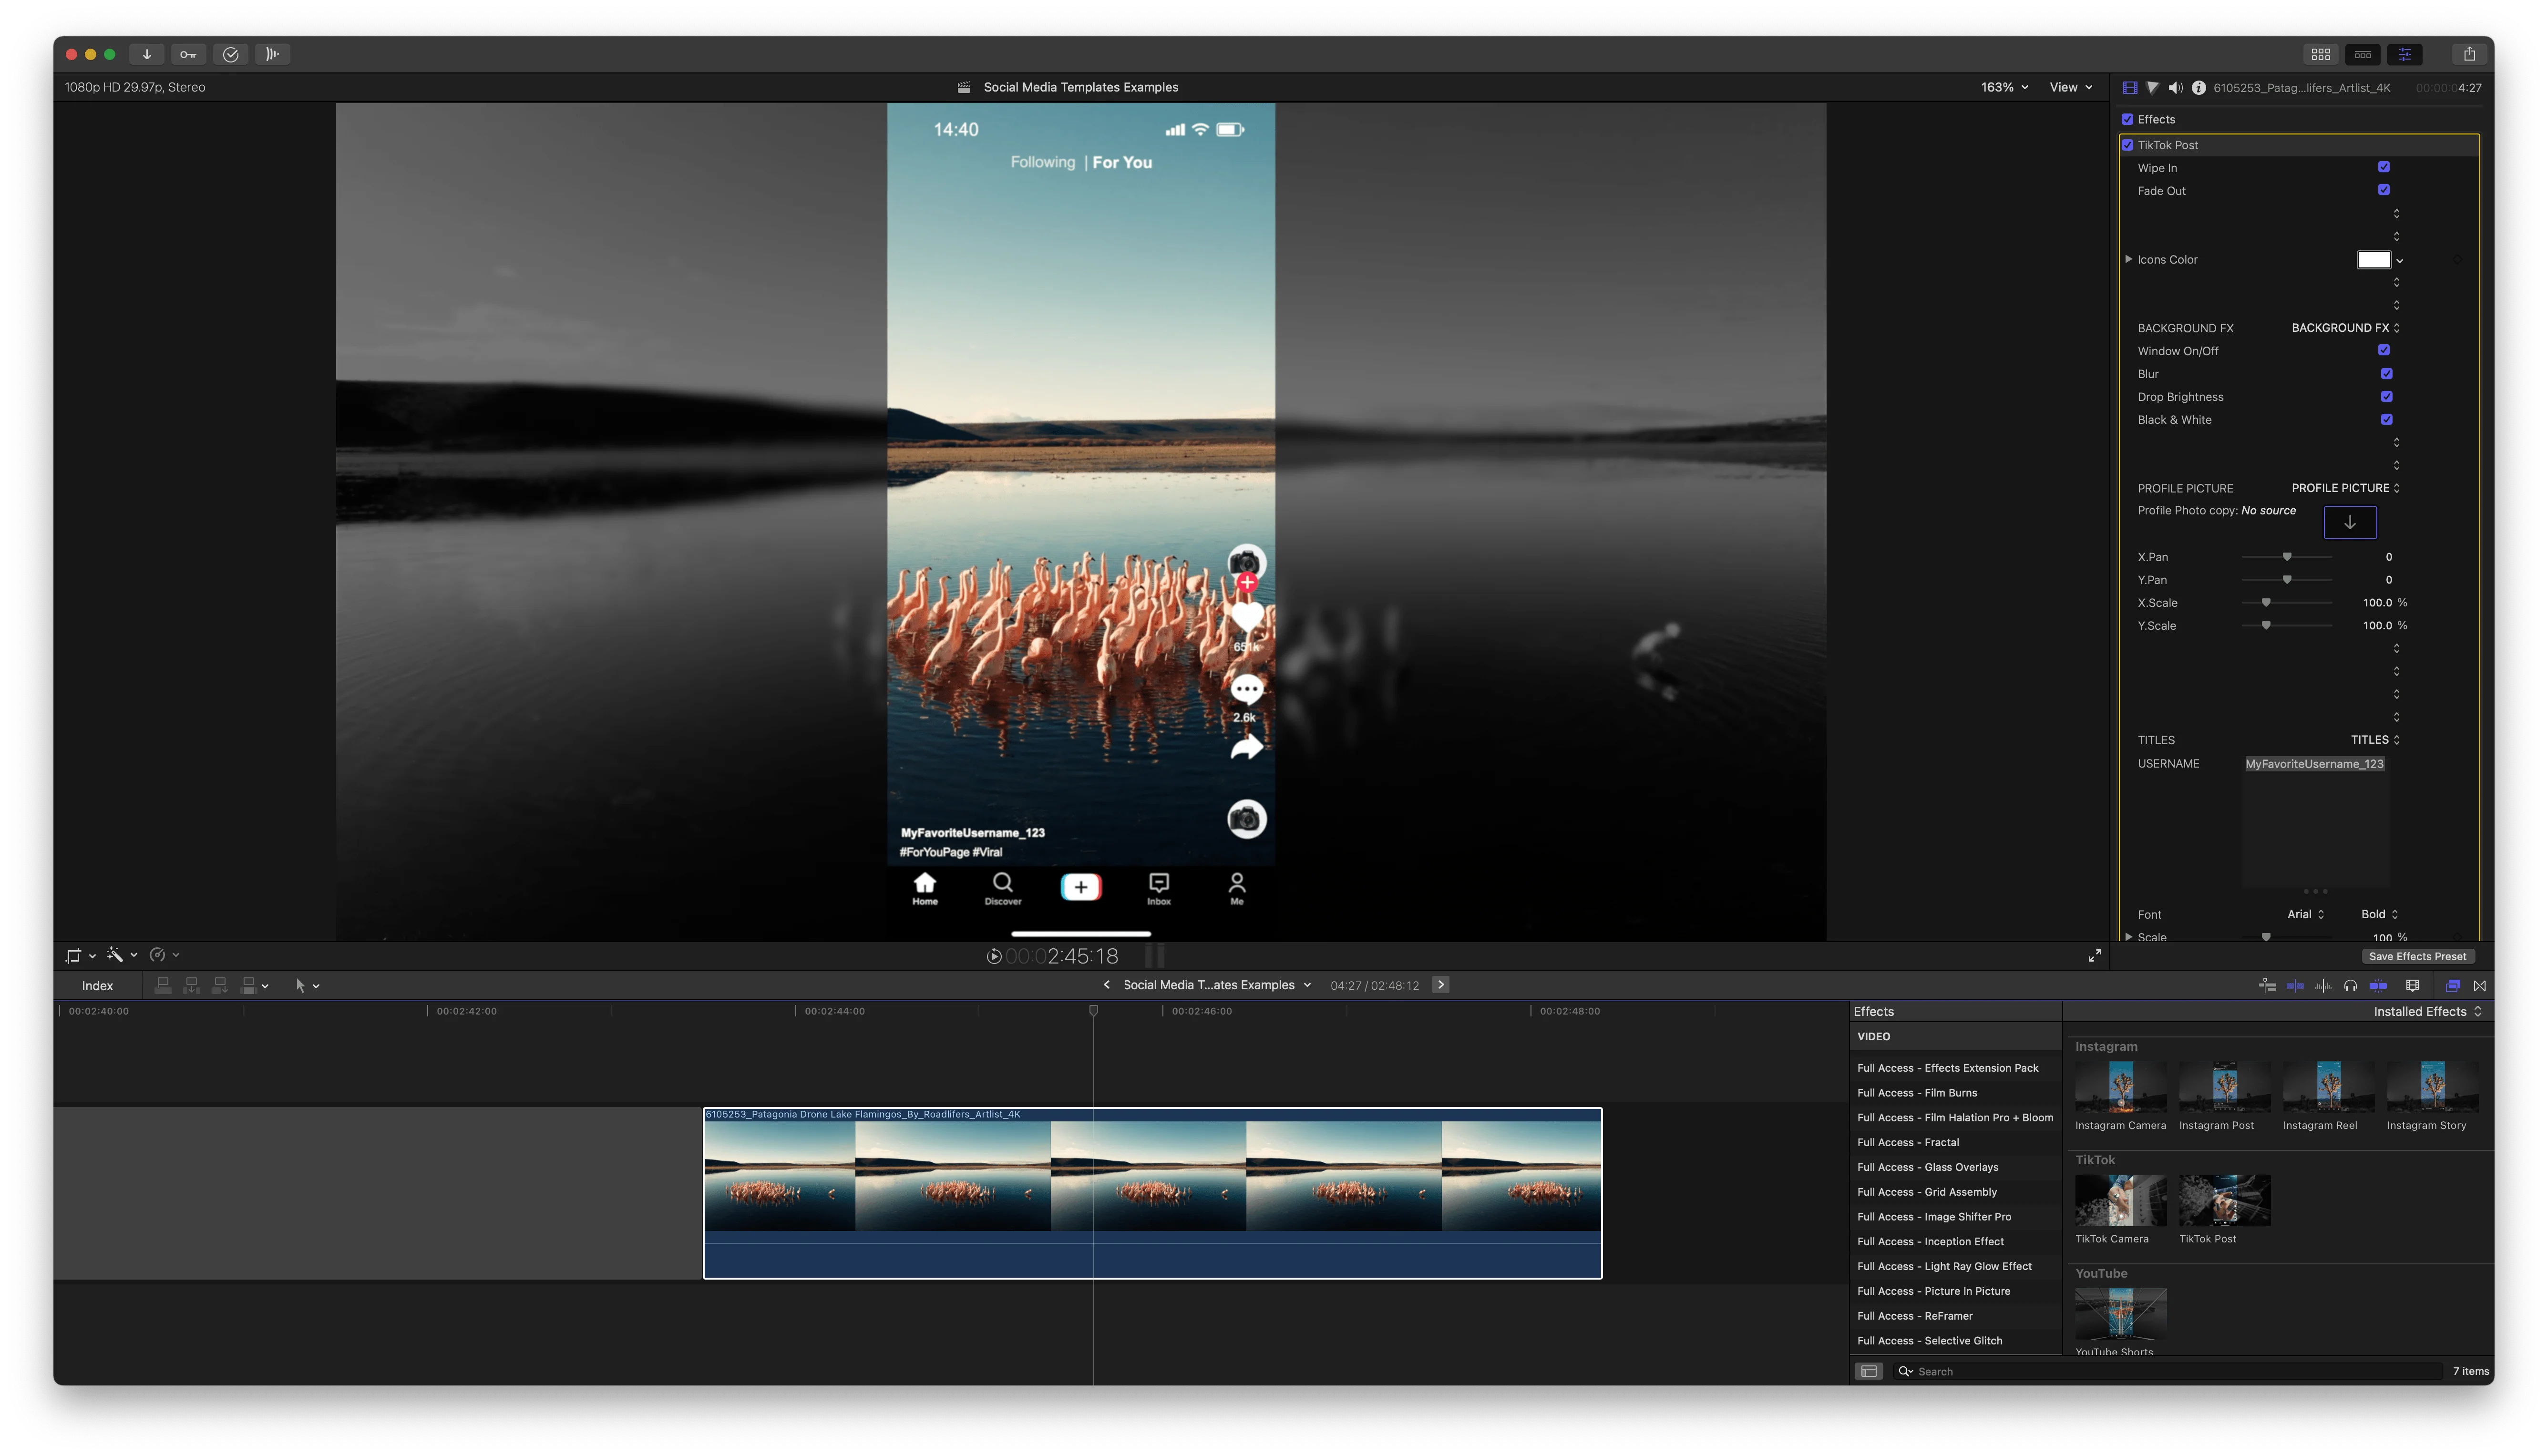Click play button beside timecode
This screenshot has width=2548, height=1456.
coord(993,957)
